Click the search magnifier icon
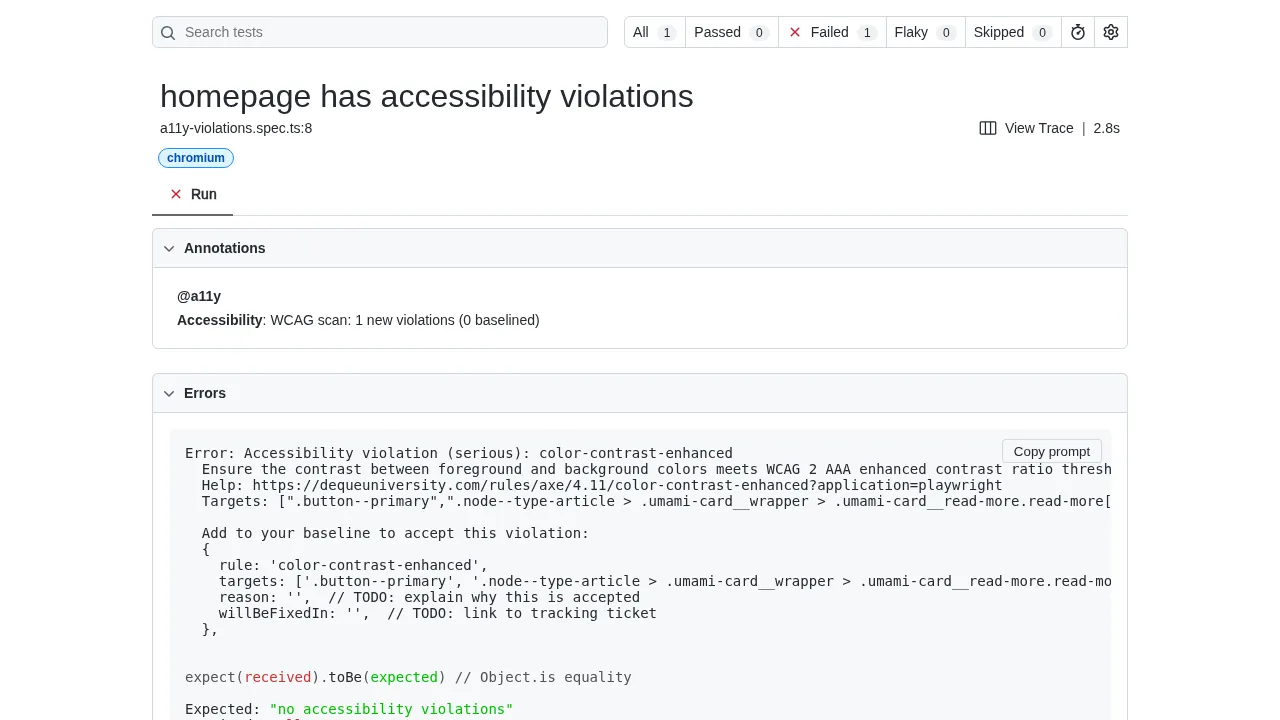The height and width of the screenshot is (720, 1280). coord(168,32)
